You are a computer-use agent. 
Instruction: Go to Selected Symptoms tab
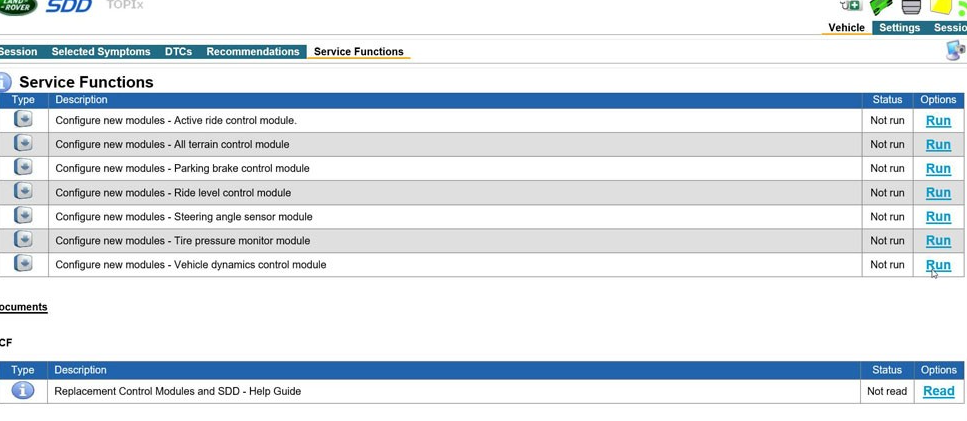click(x=101, y=52)
